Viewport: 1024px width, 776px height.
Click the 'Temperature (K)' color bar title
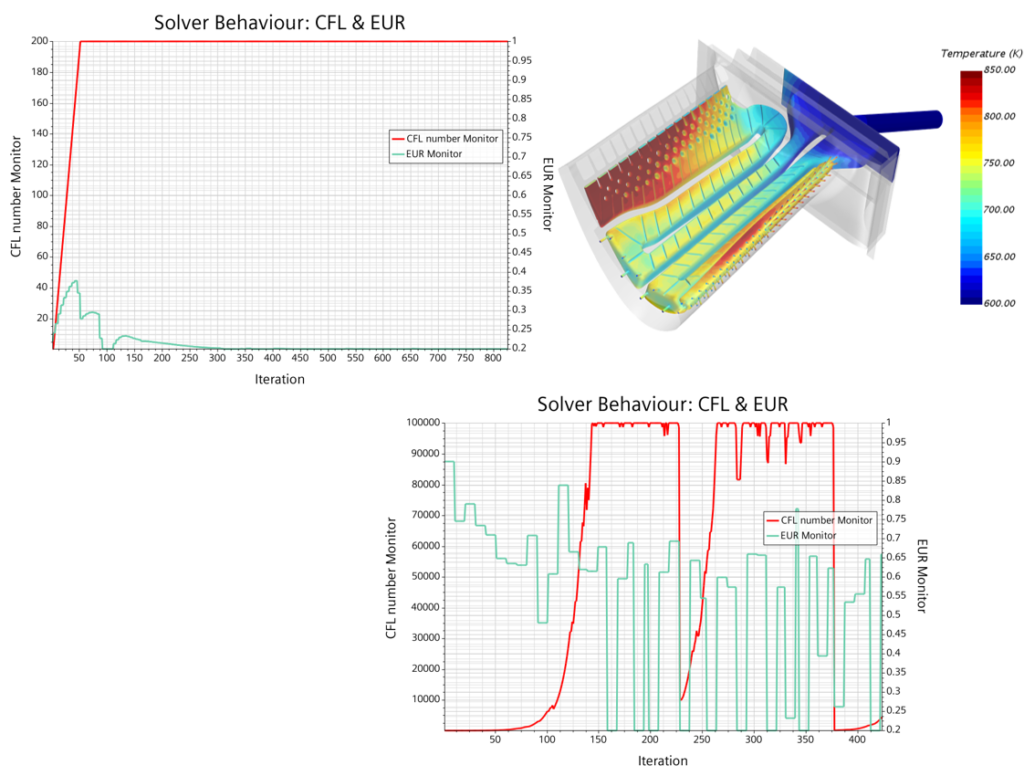981,53
